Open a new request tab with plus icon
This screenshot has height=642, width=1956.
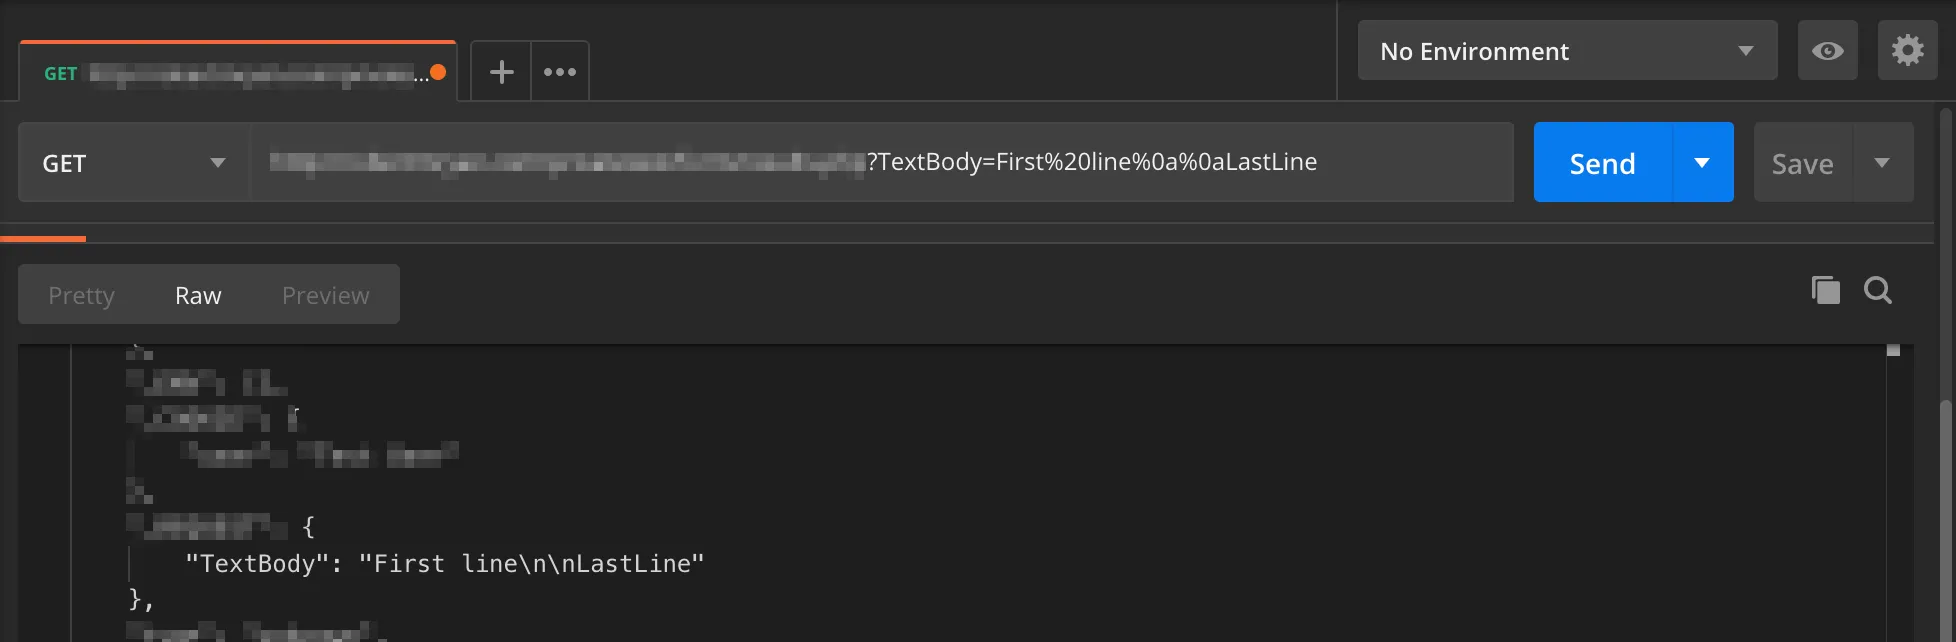coord(501,72)
